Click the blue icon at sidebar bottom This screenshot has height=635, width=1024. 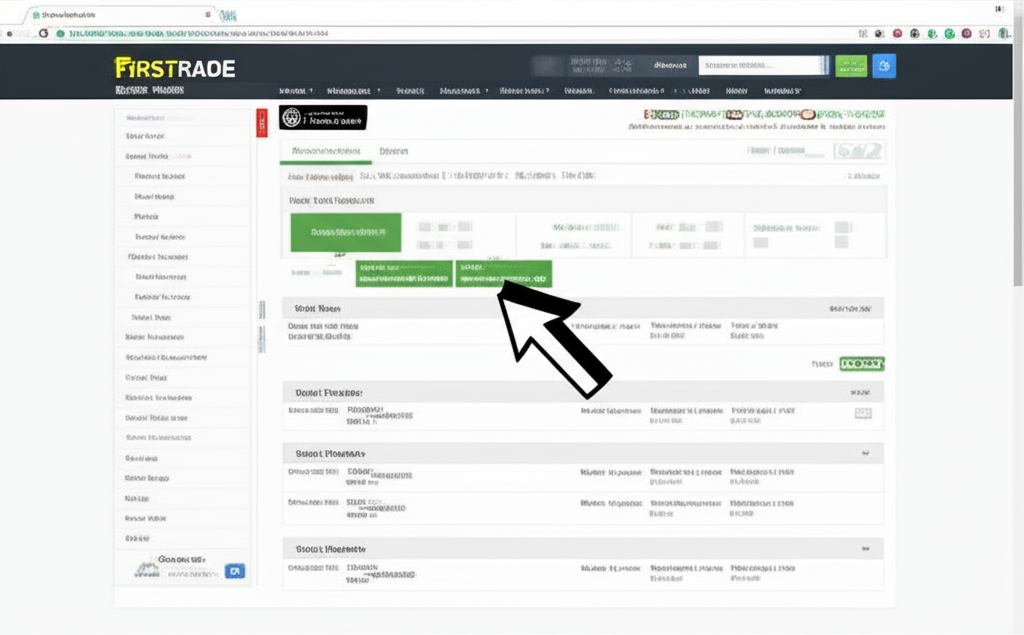(235, 571)
